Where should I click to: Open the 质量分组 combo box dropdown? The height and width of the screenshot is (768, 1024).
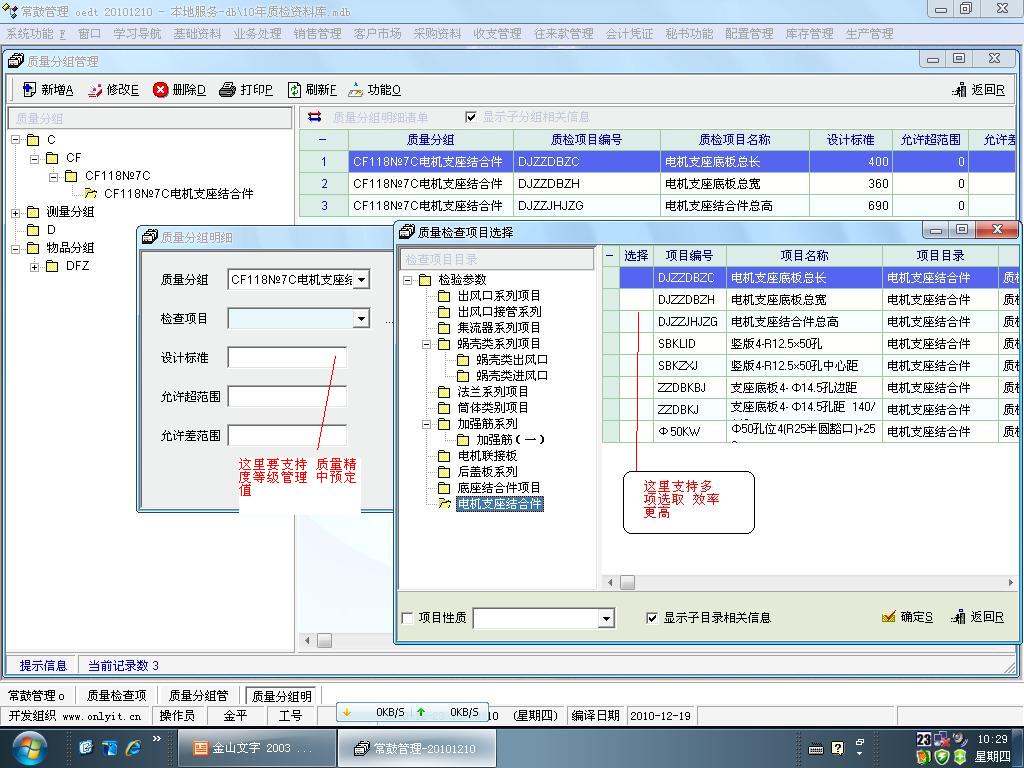(x=361, y=280)
